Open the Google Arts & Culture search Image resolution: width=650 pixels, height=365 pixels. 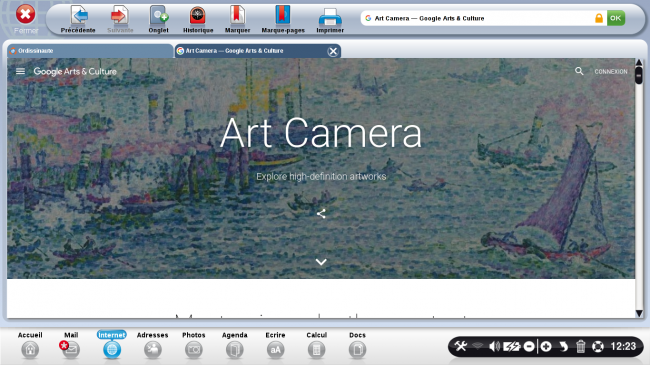point(579,71)
